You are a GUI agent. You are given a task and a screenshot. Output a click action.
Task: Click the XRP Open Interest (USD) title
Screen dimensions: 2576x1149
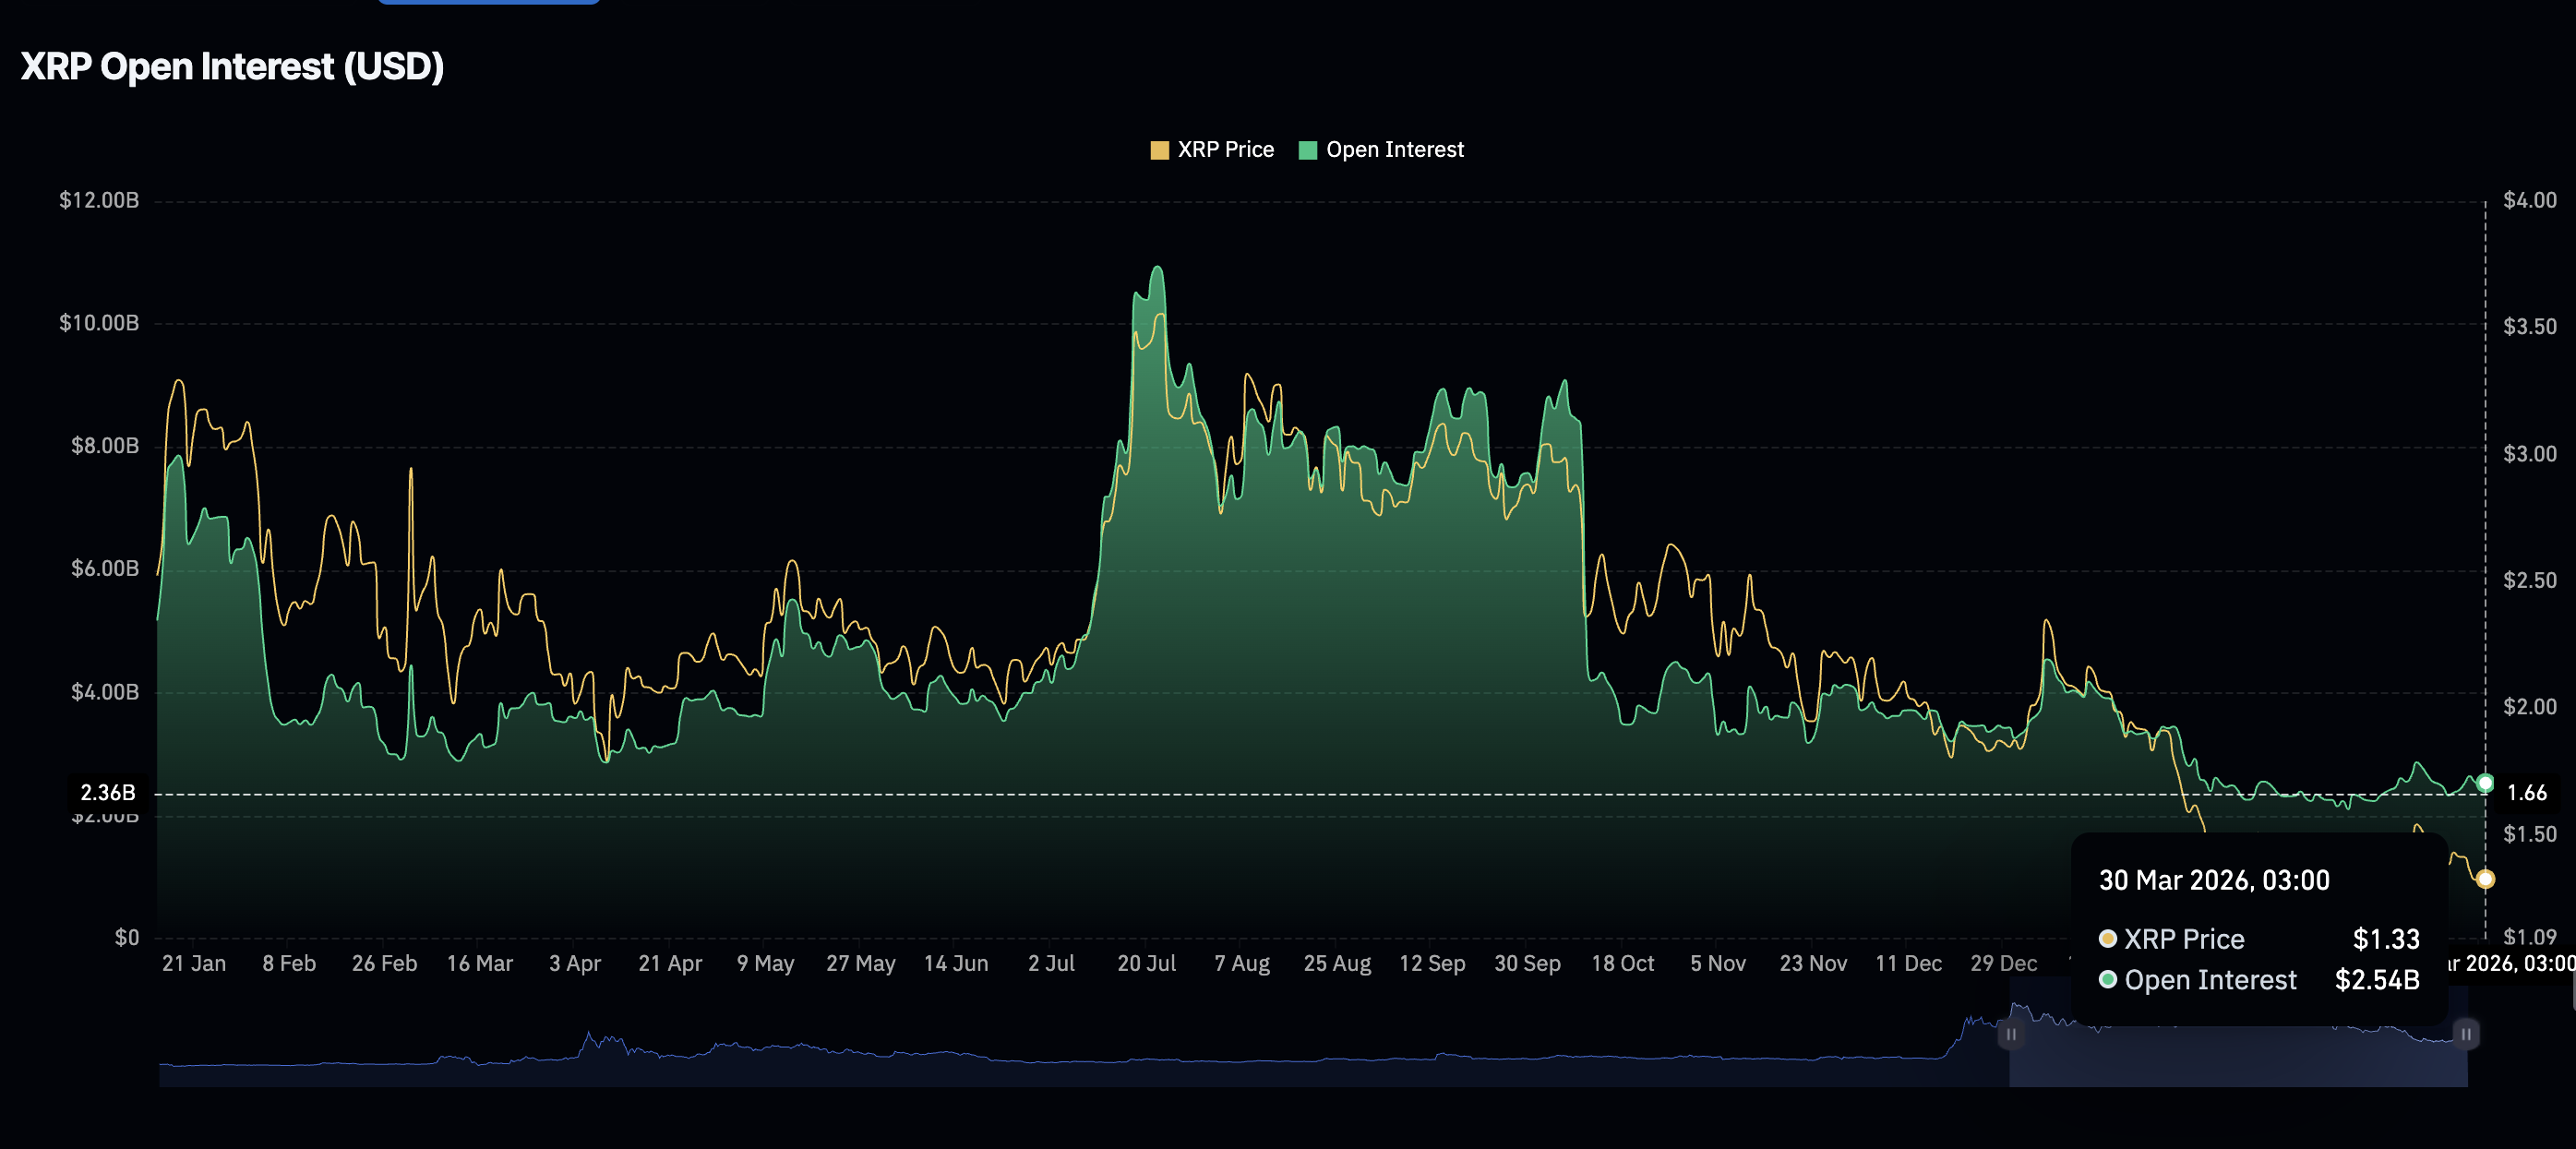(232, 66)
